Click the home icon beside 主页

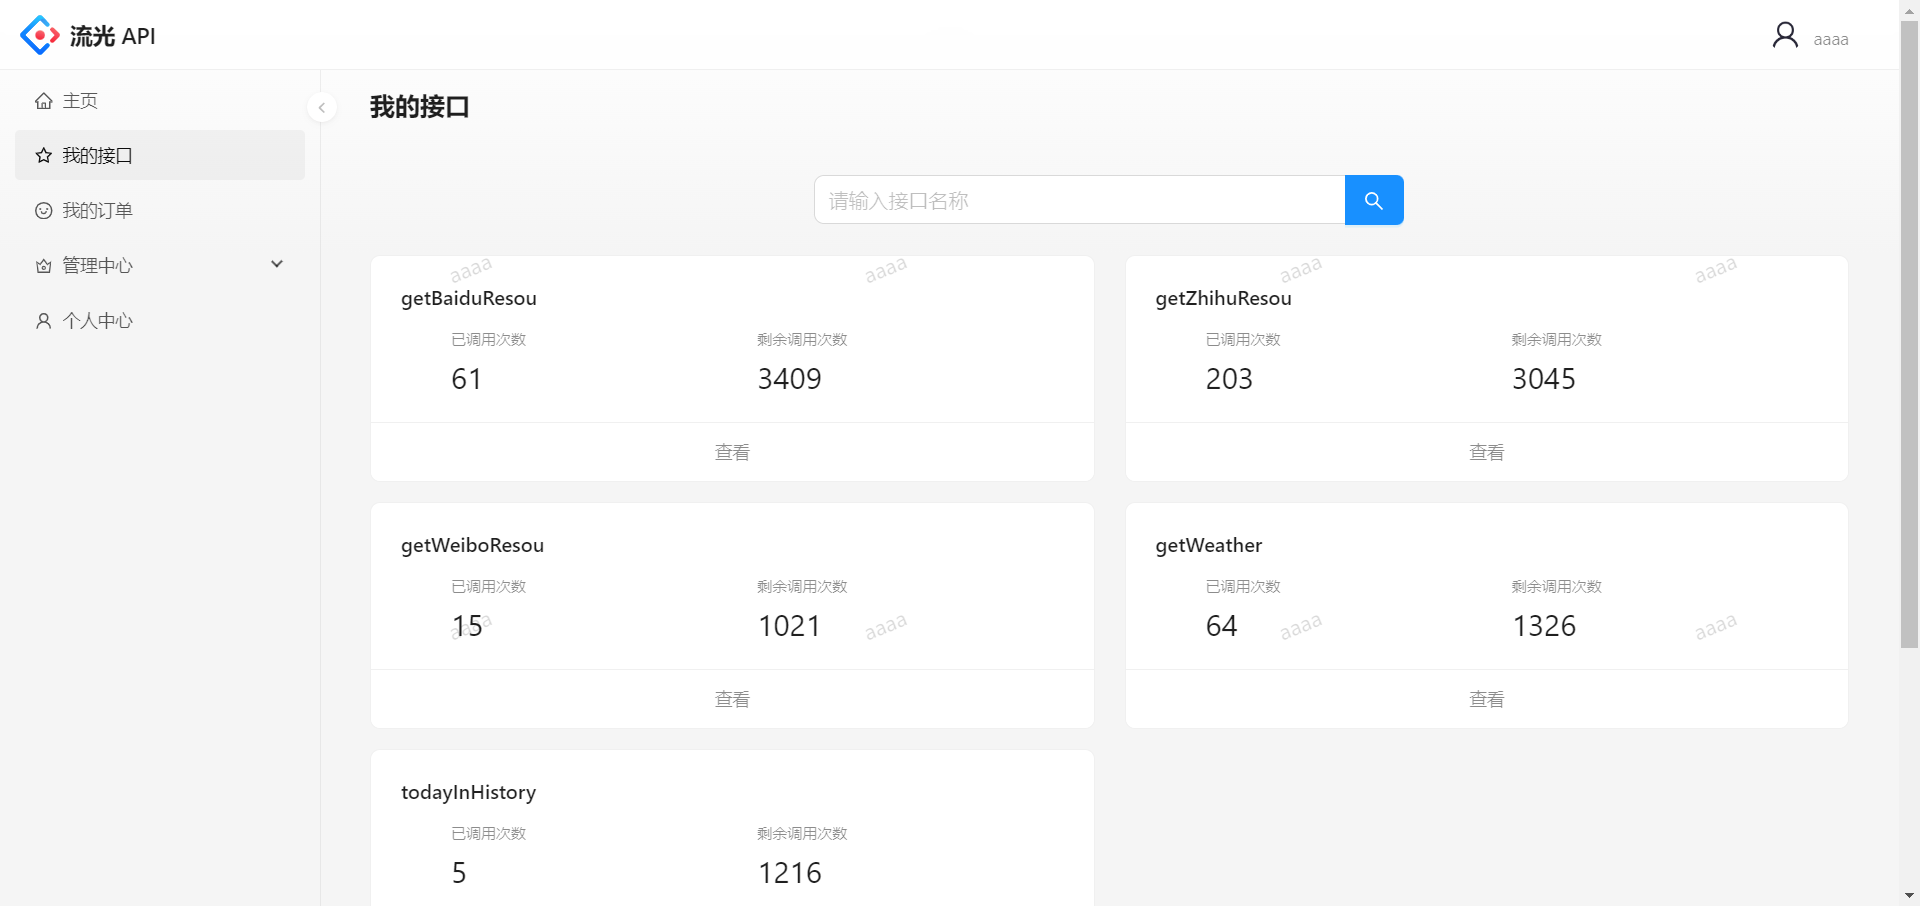tap(44, 101)
